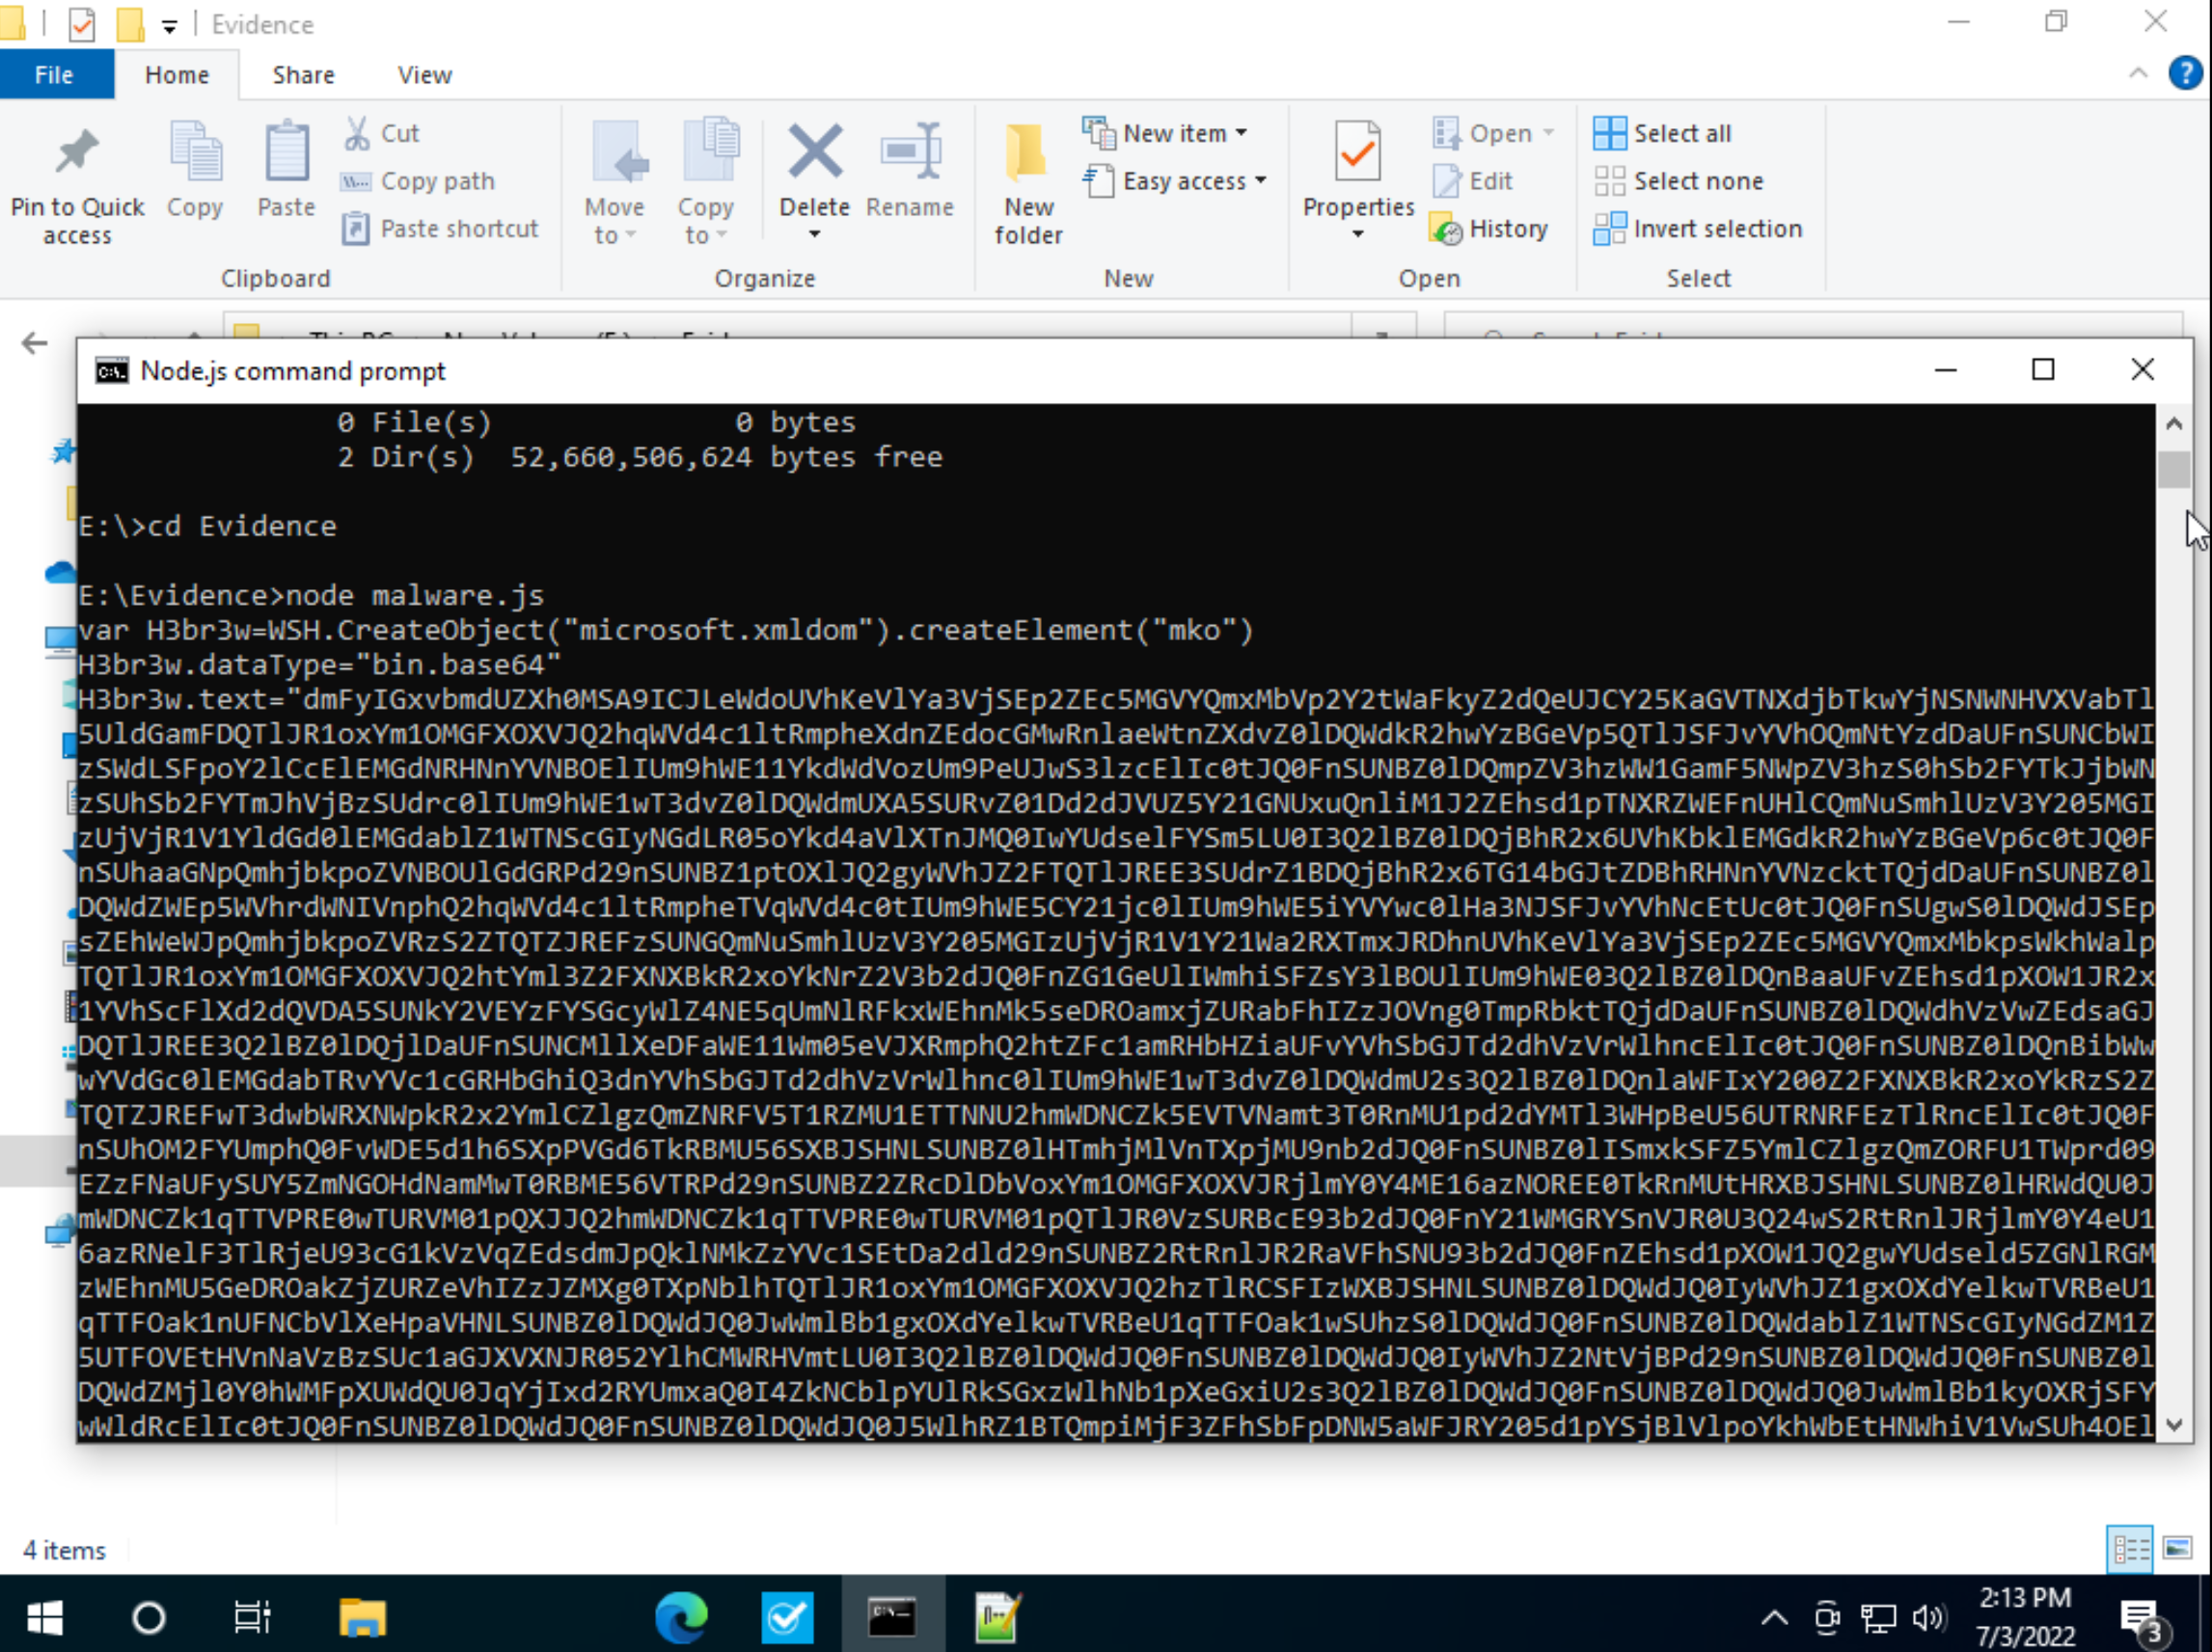Click Select none button
The image size is (2212, 1652).
[x=1697, y=181]
